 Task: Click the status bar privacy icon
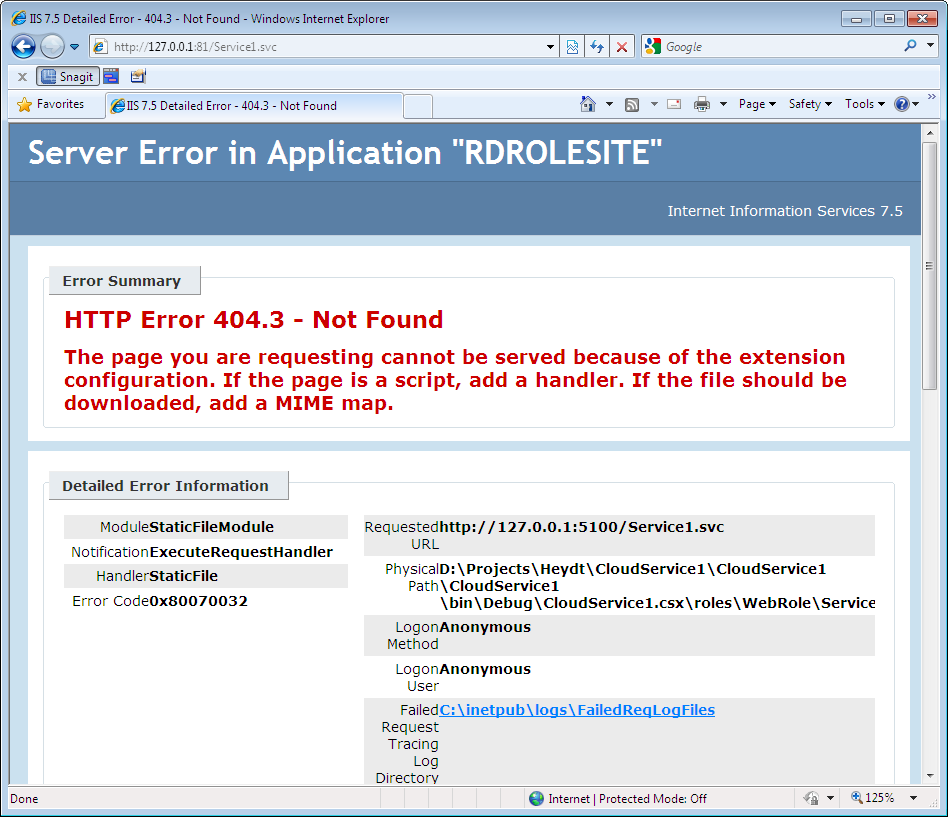pos(811,798)
